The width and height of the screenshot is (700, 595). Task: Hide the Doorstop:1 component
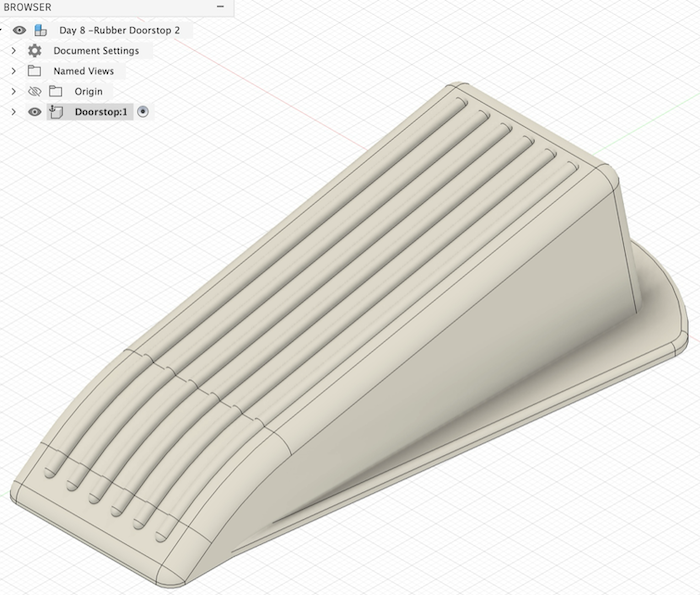click(x=34, y=112)
